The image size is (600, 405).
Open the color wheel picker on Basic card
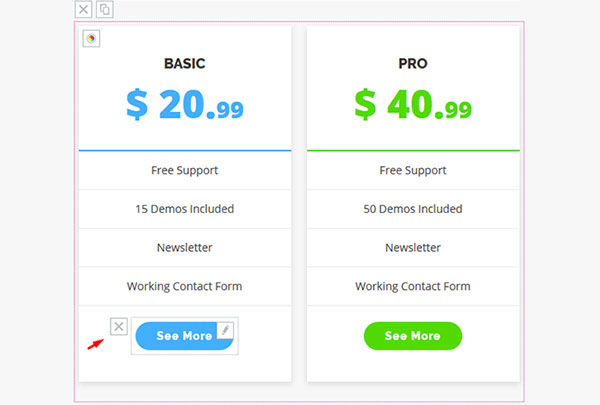(91, 39)
